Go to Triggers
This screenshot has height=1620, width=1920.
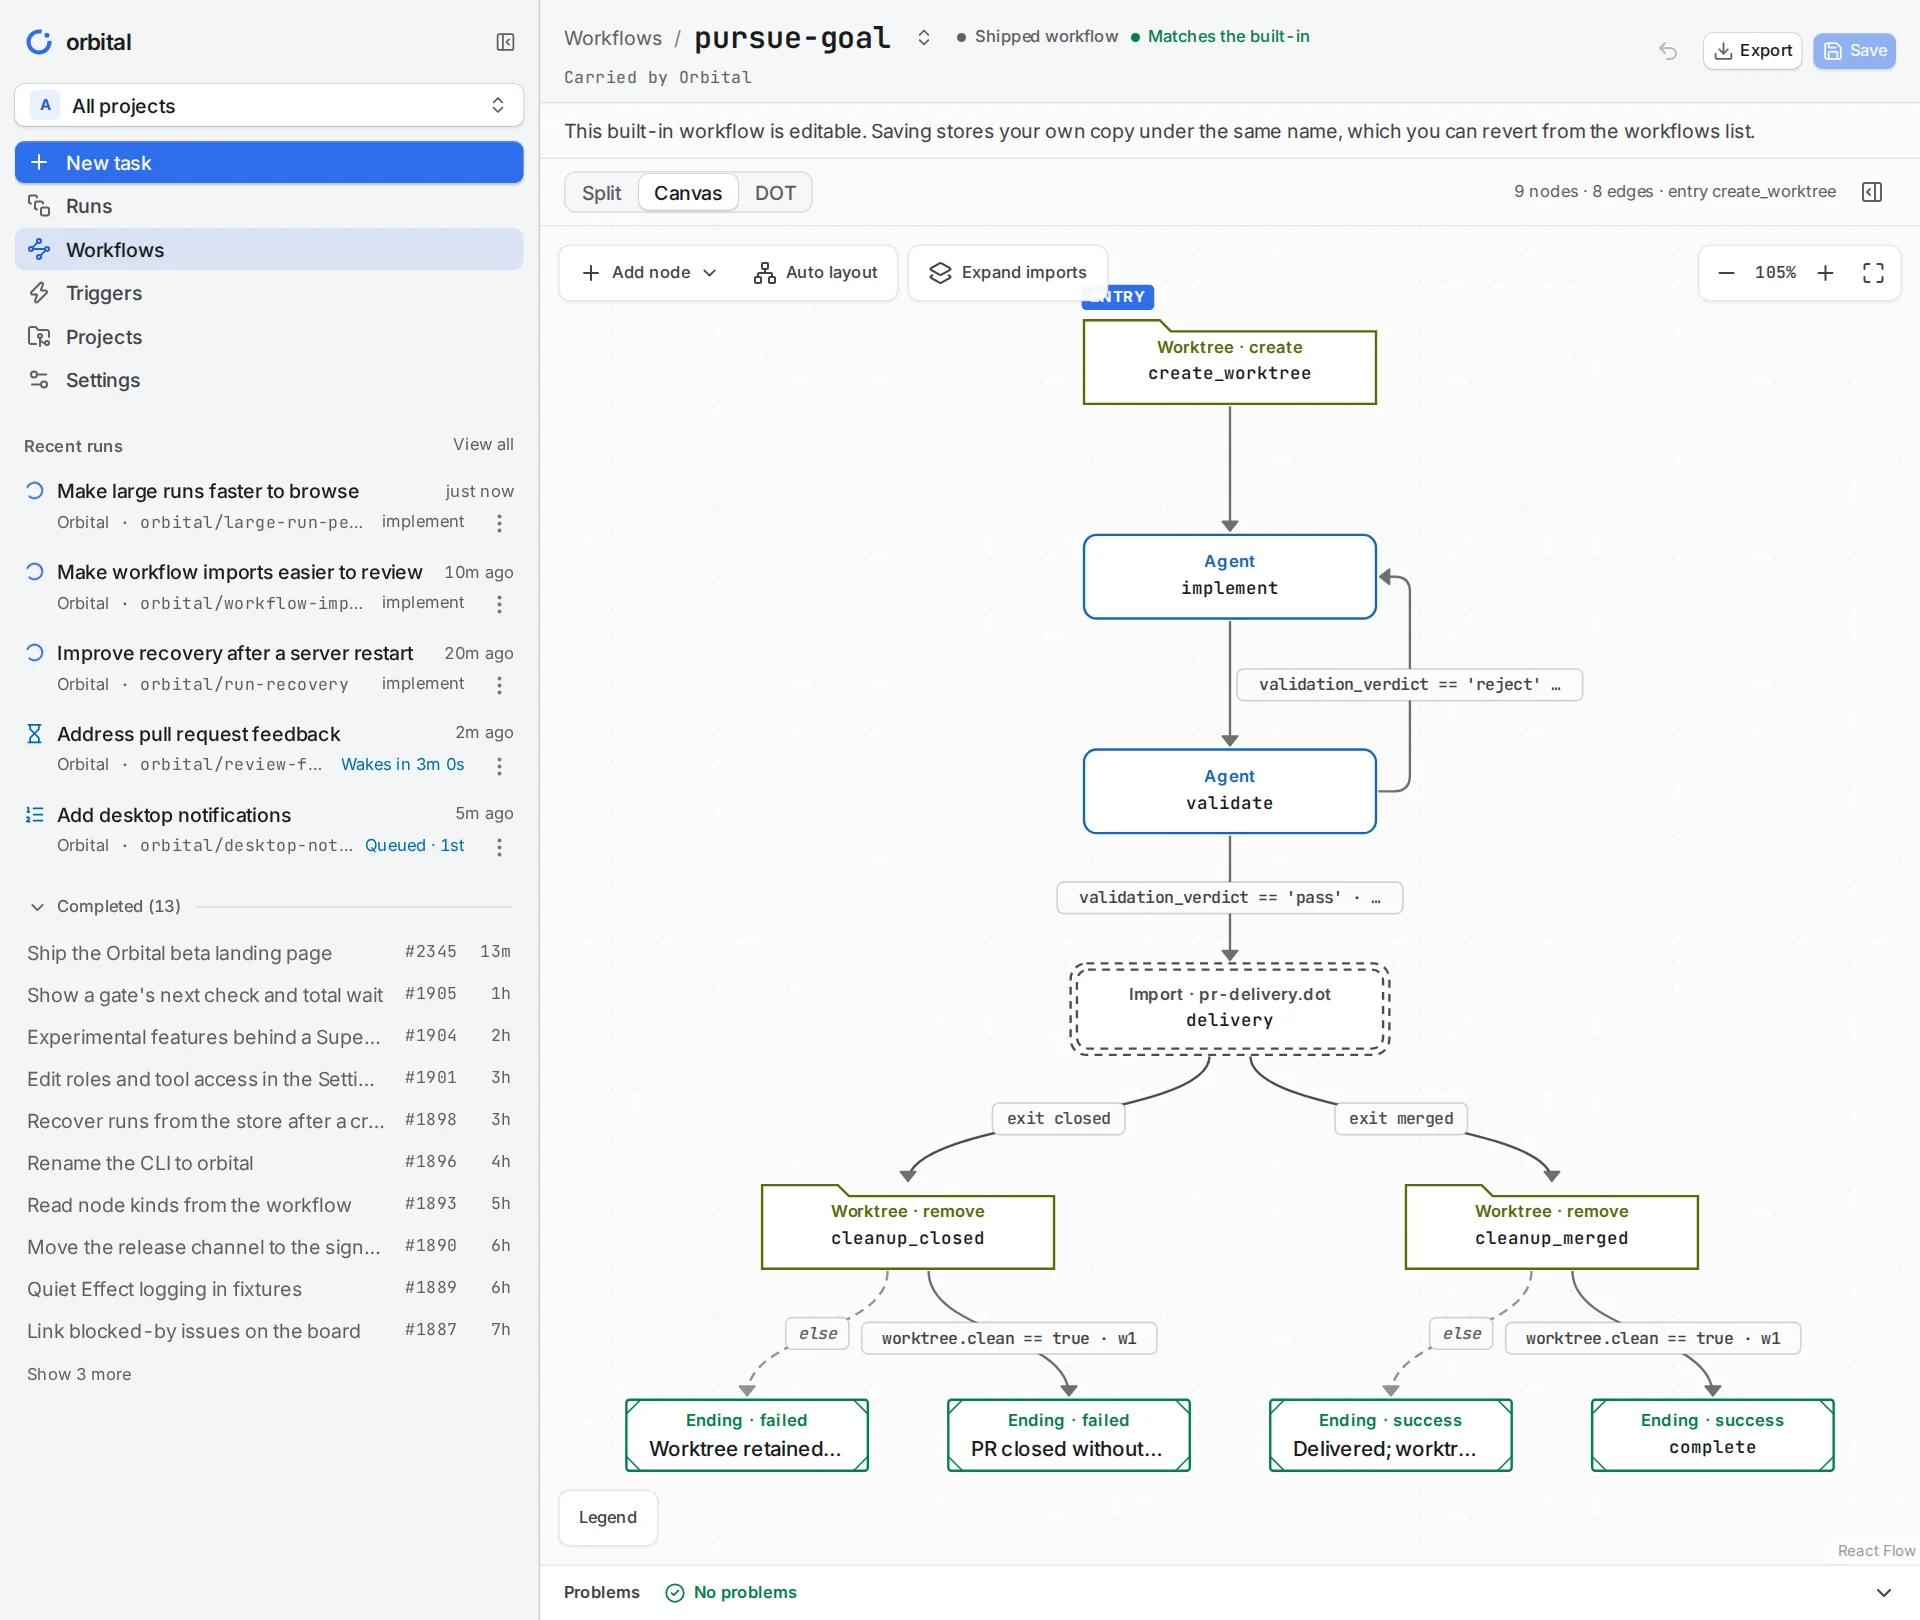click(269, 293)
